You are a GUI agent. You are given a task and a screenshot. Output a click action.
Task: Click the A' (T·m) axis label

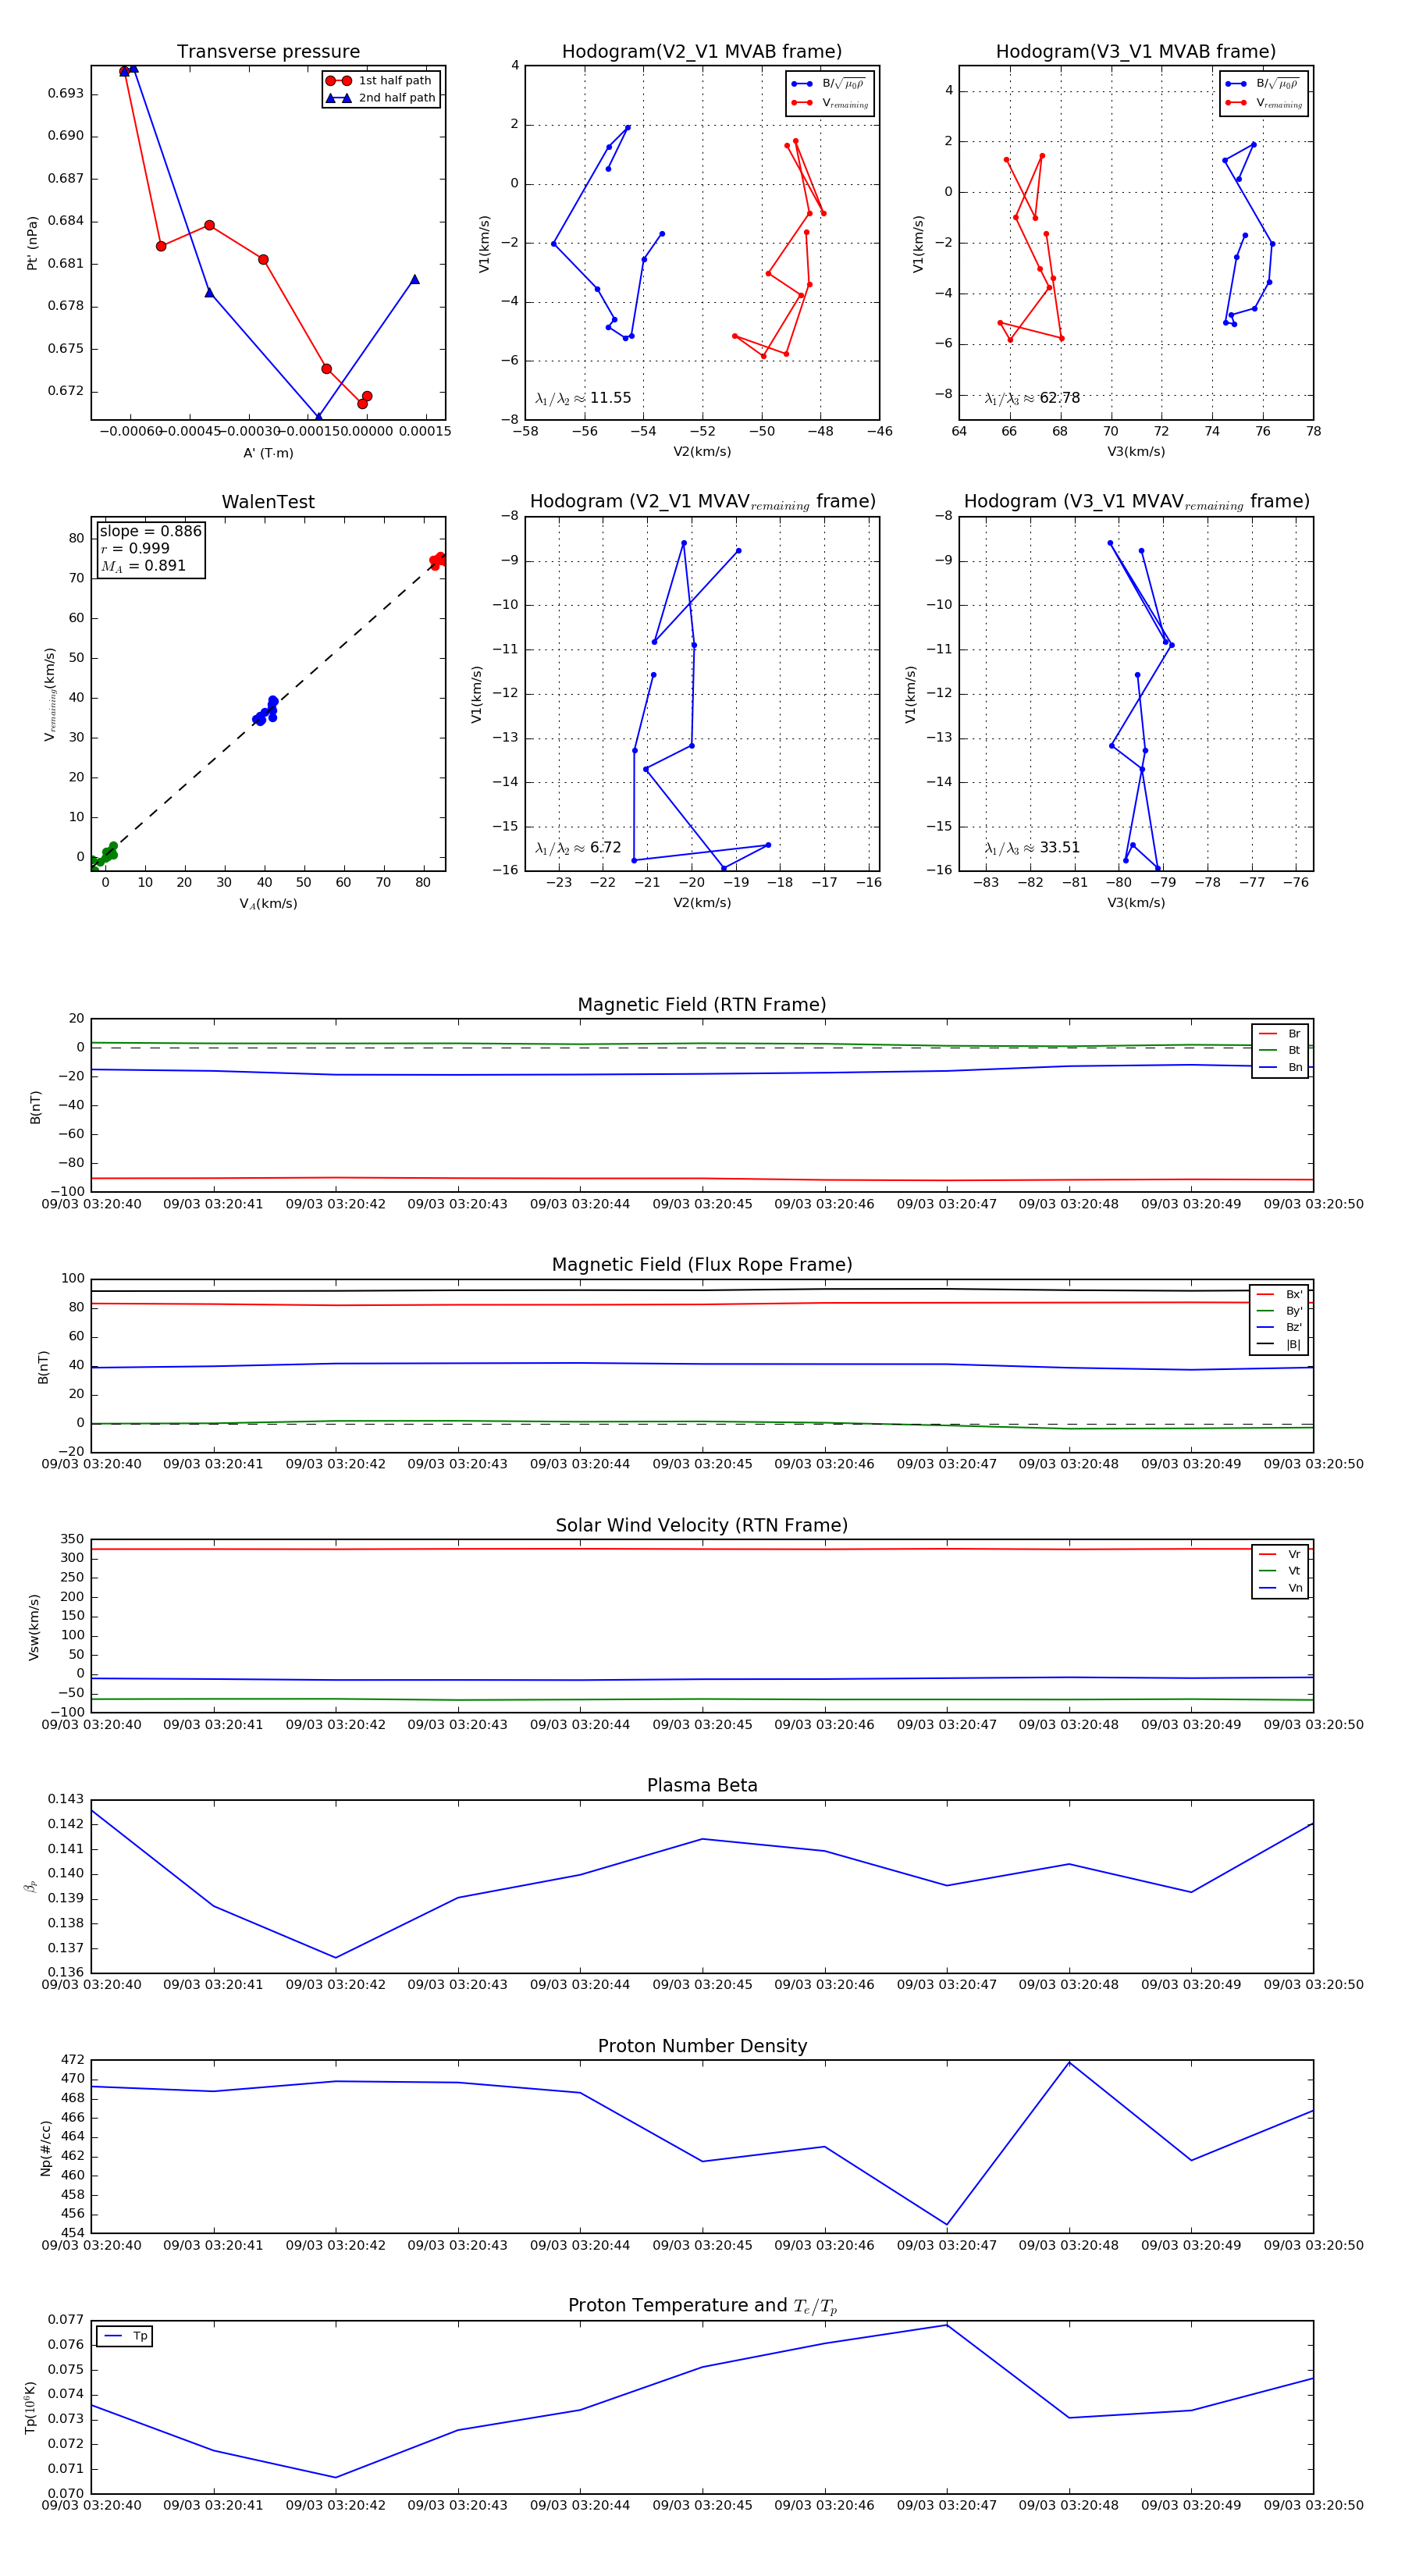pyautogui.click(x=268, y=453)
